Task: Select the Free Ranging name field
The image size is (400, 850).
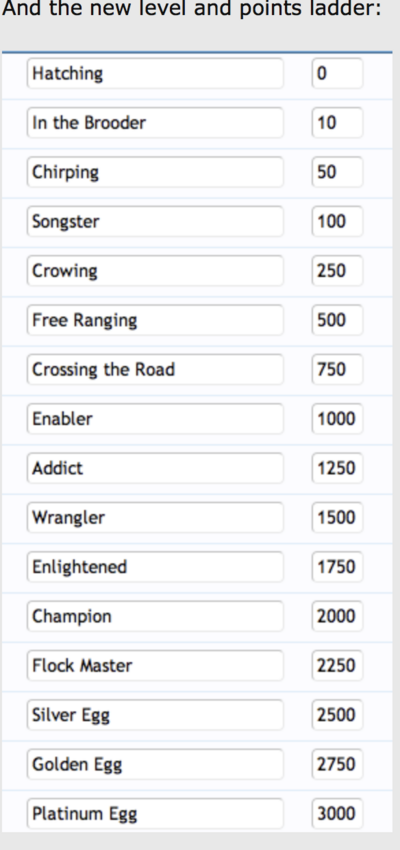Action: tap(155, 320)
